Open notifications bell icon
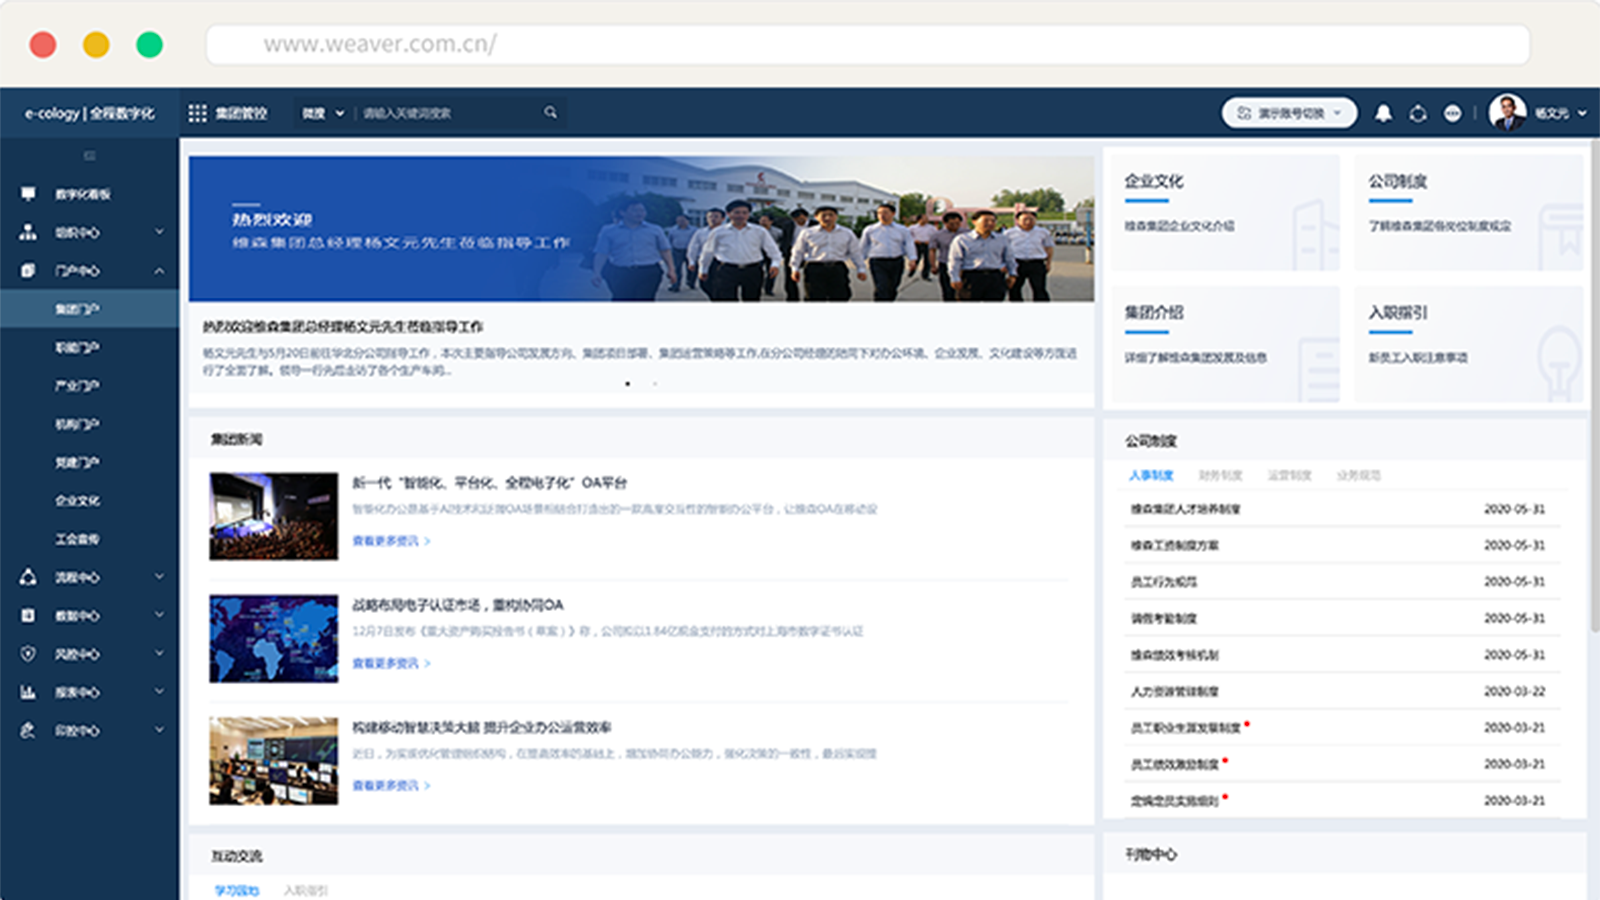1600x900 pixels. coord(1383,114)
